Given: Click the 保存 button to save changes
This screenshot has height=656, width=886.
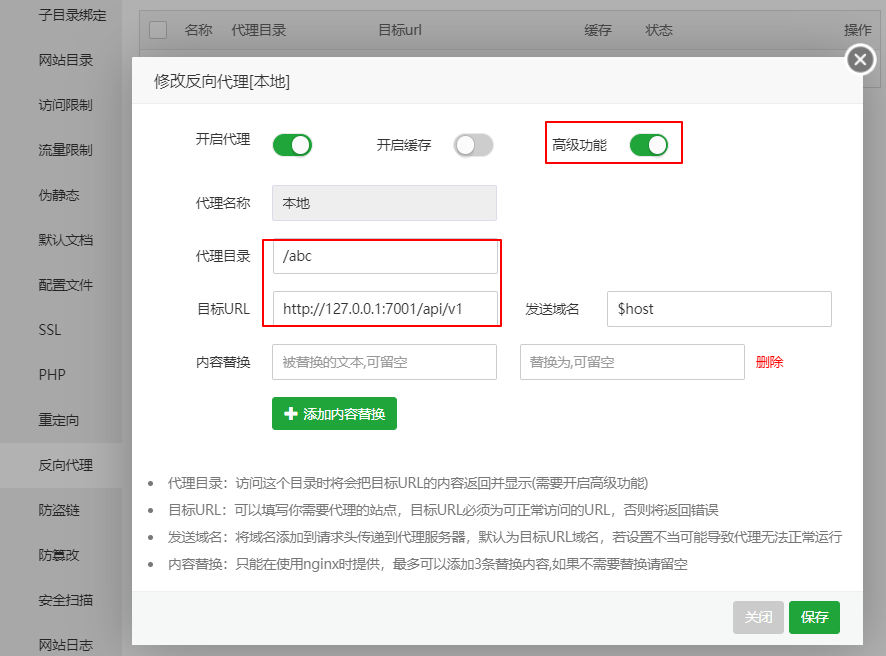Looking at the screenshot, I should pyautogui.click(x=814, y=617).
